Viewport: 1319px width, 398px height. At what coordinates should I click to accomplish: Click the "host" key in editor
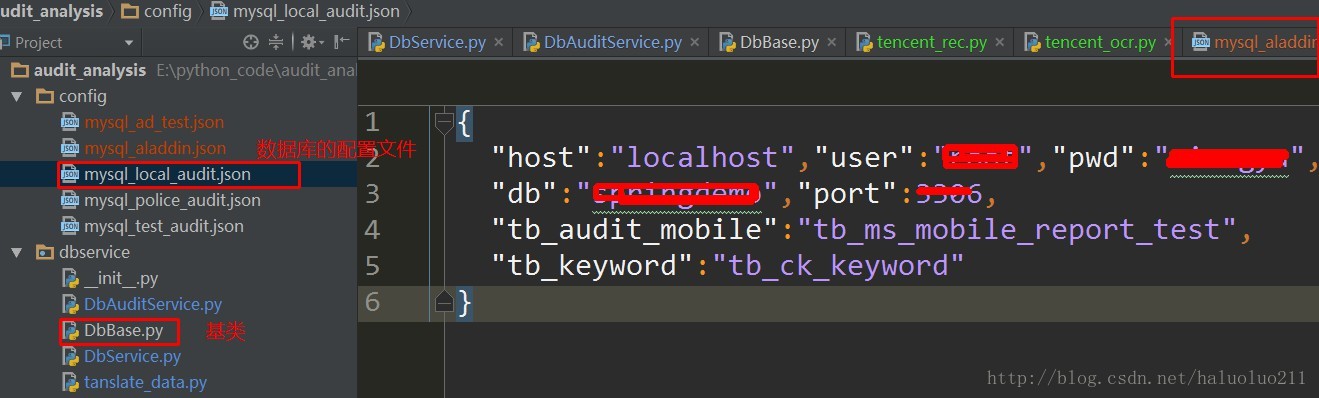pos(544,158)
